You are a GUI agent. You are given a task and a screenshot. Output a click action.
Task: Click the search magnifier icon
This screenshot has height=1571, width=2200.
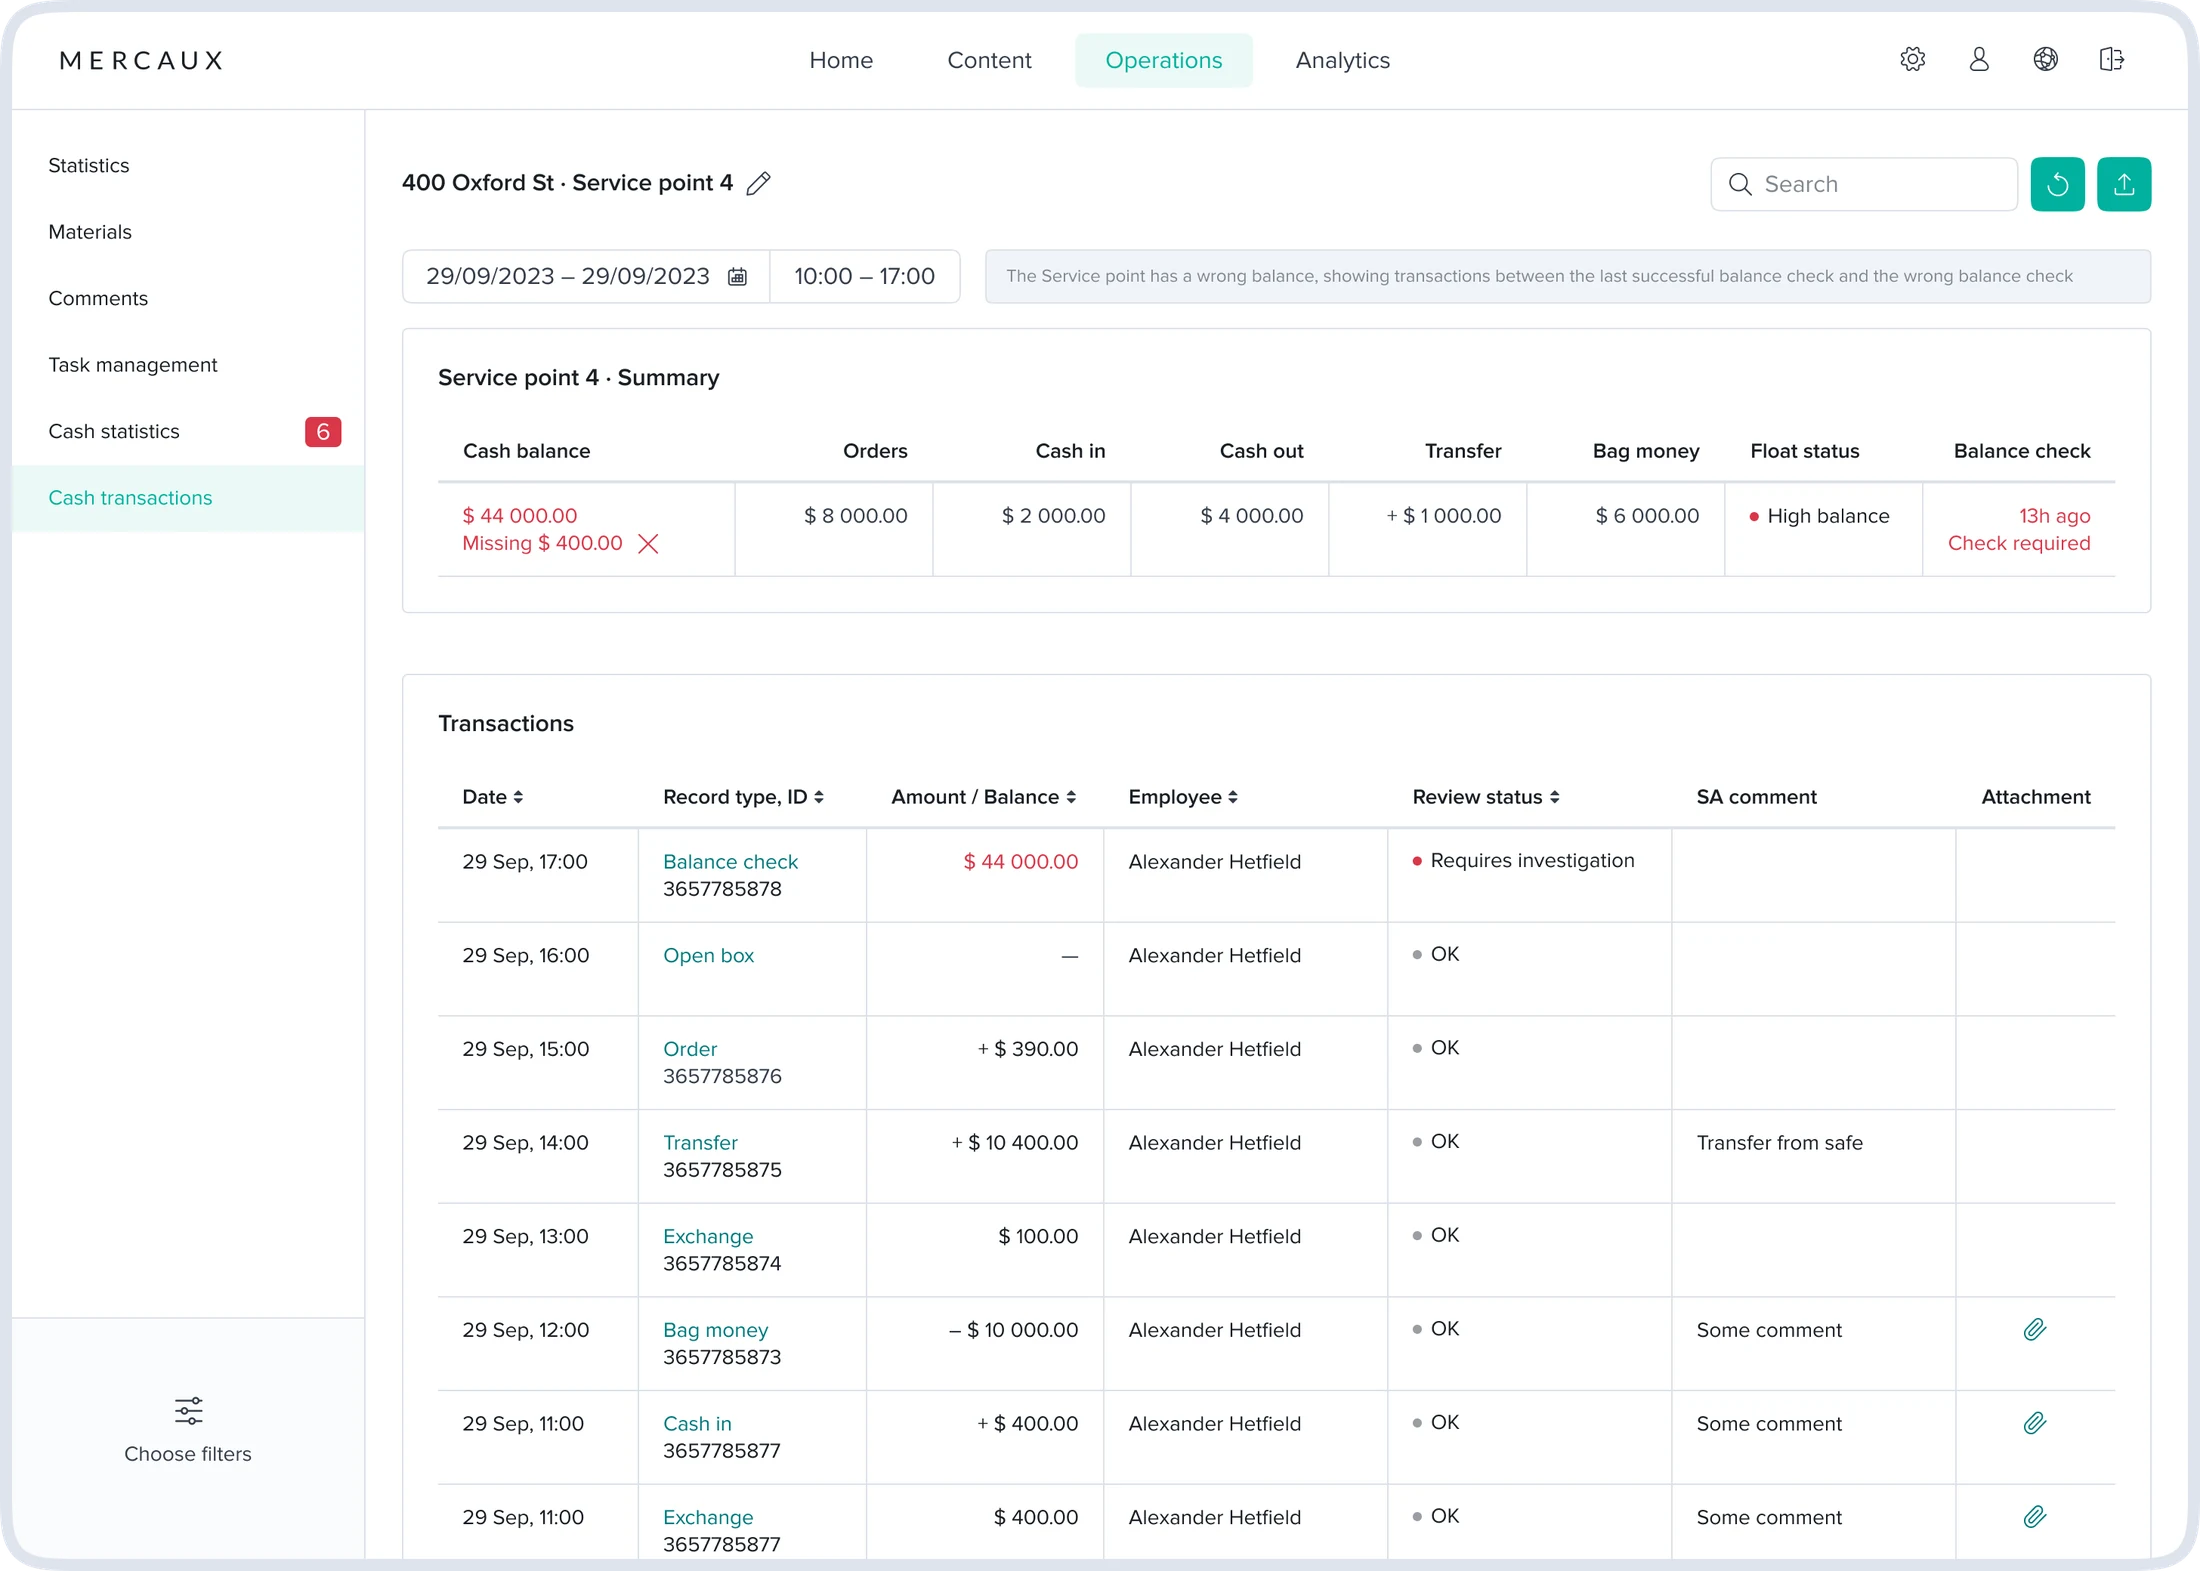(x=1740, y=184)
